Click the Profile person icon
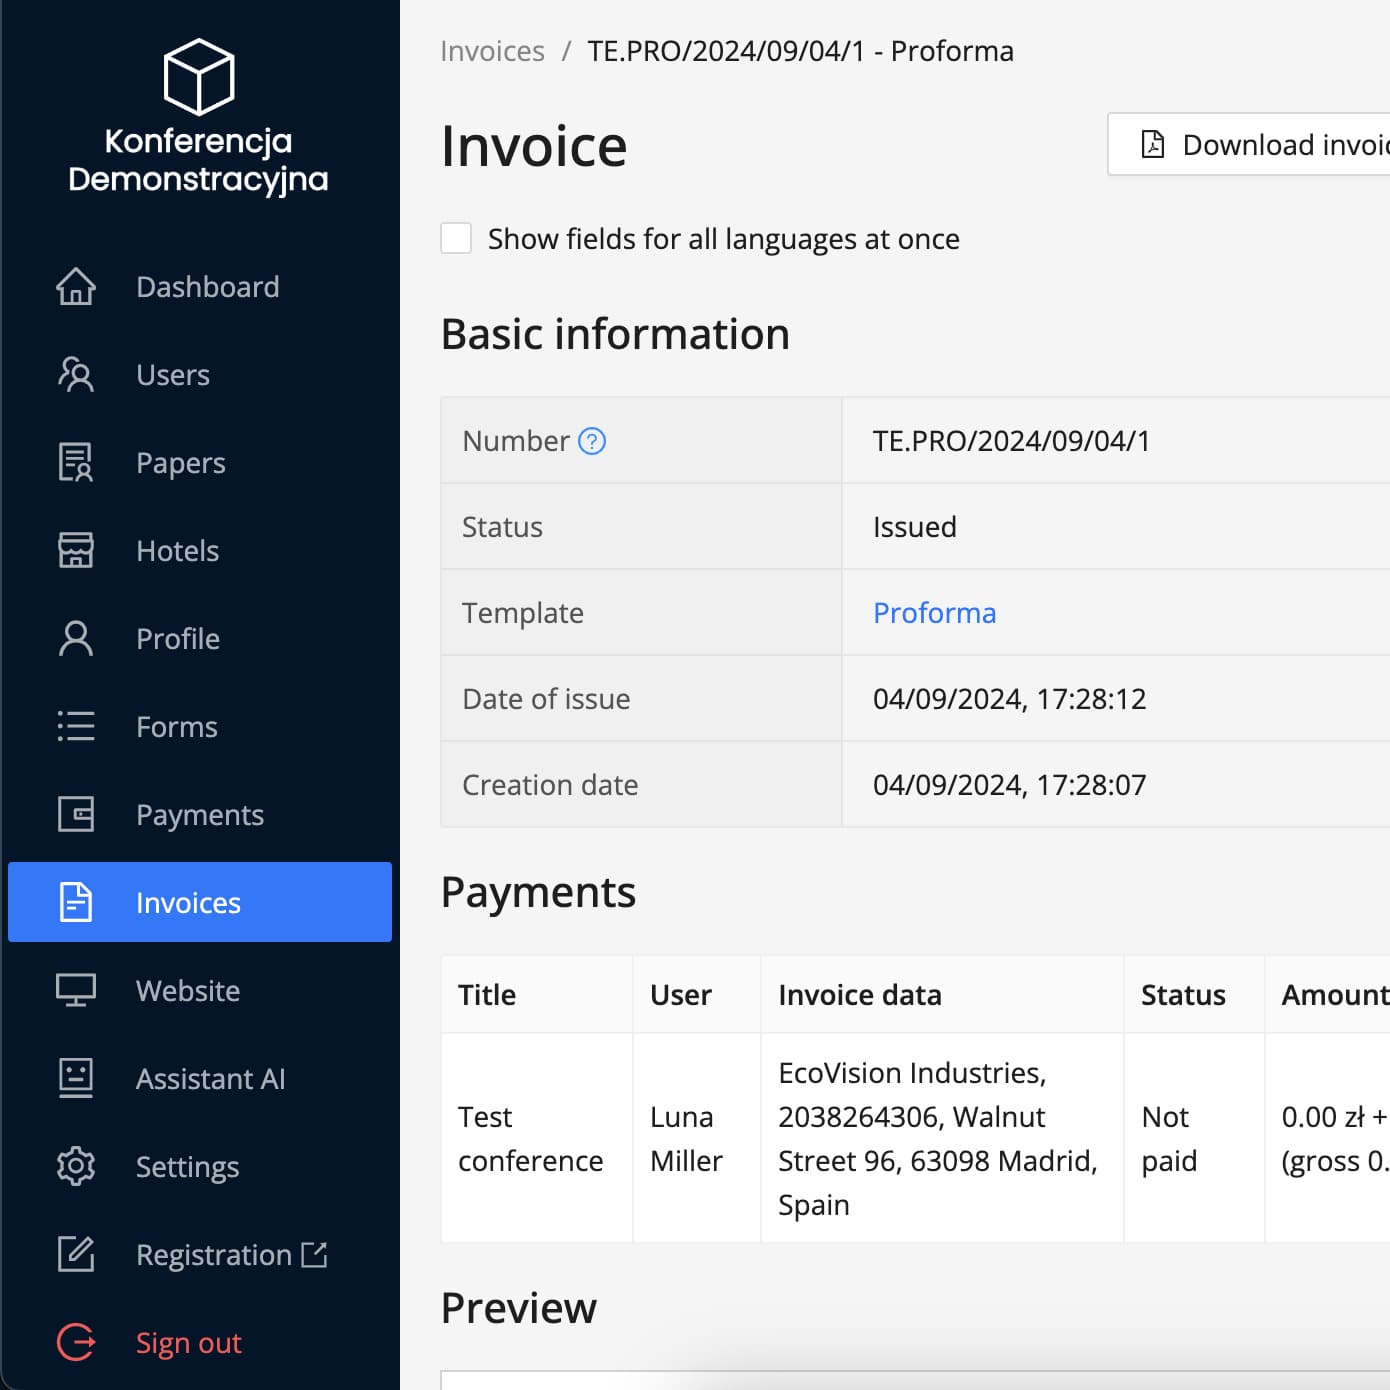The width and height of the screenshot is (1390, 1390). 76,639
